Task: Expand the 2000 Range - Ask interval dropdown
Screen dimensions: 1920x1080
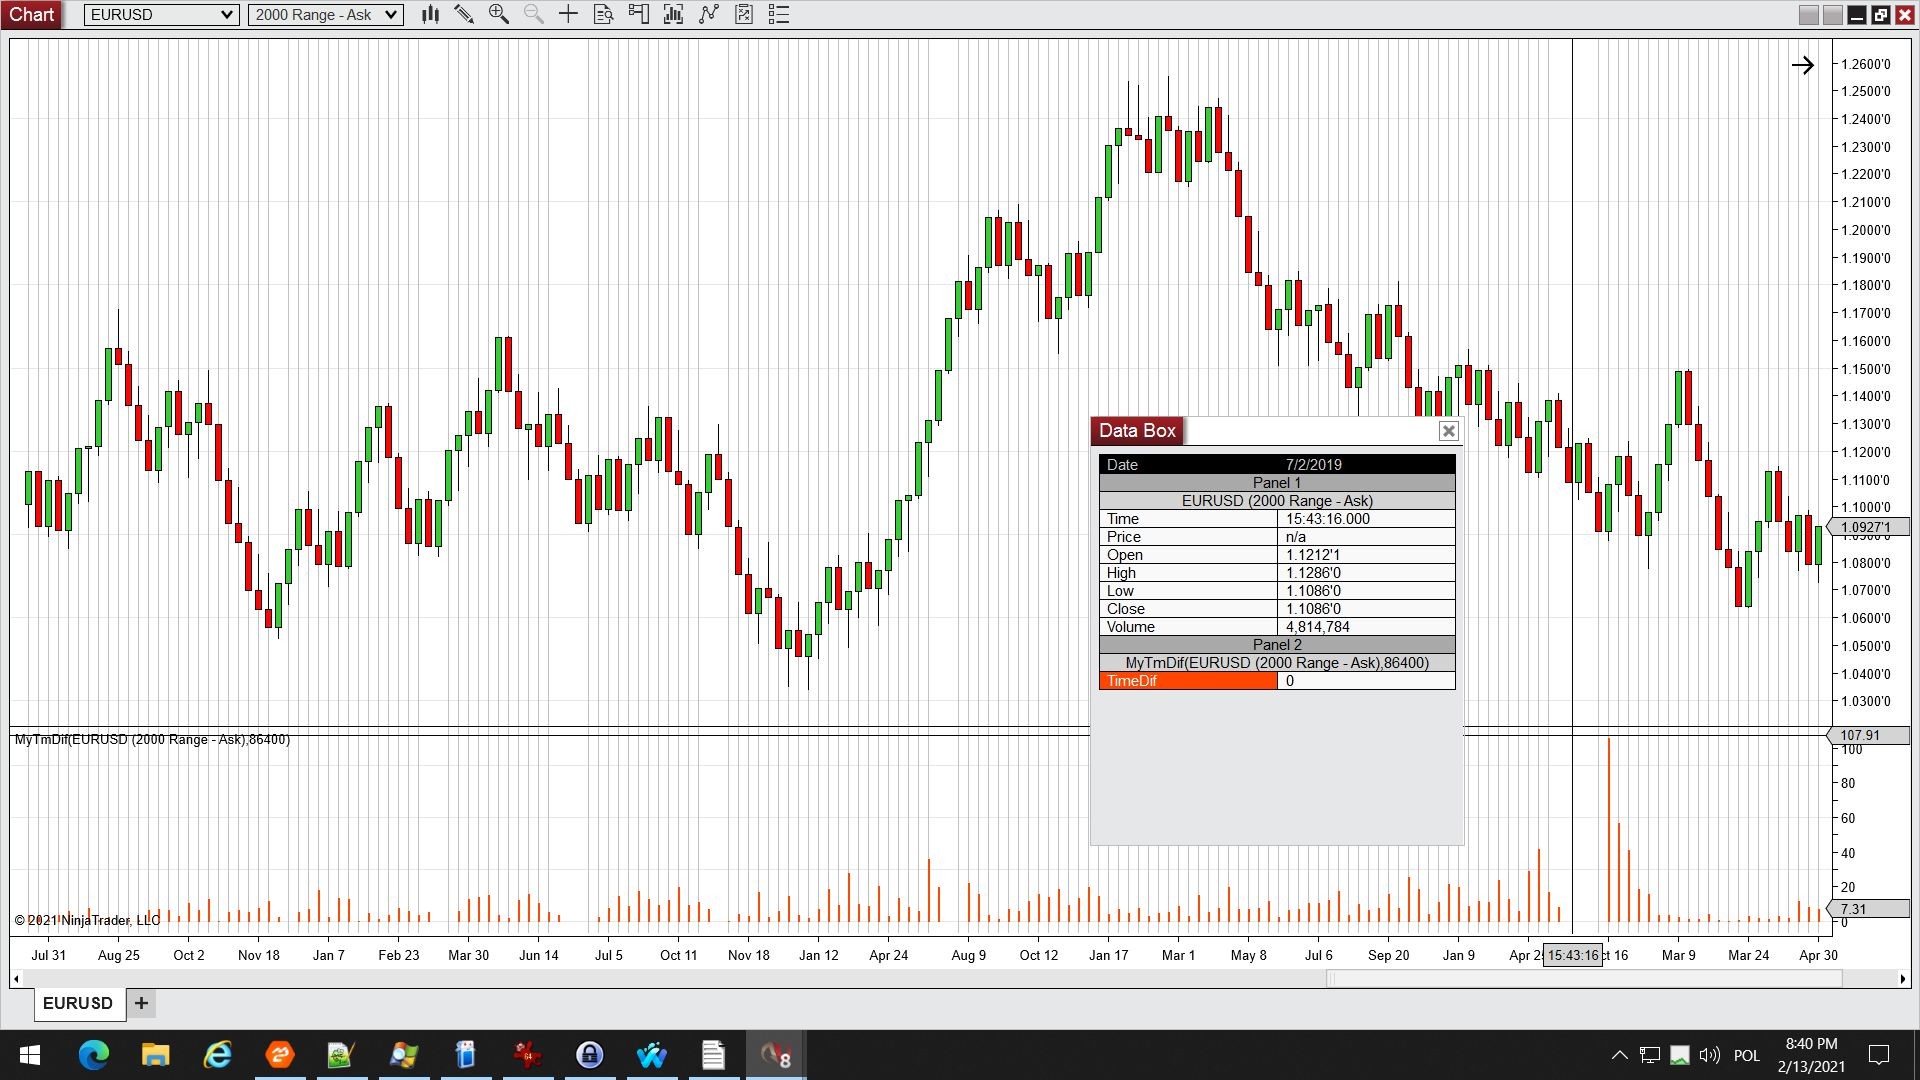Action: 392,14
